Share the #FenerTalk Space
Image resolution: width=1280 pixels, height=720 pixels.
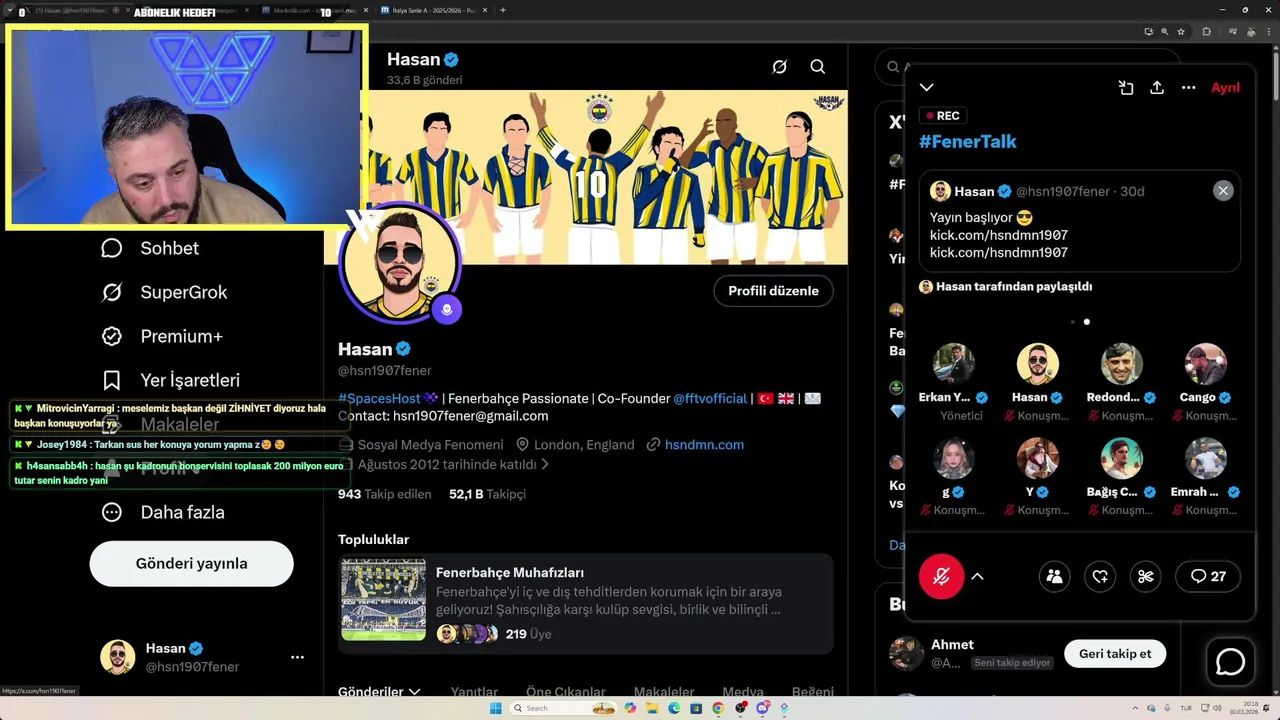click(x=1157, y=88)
